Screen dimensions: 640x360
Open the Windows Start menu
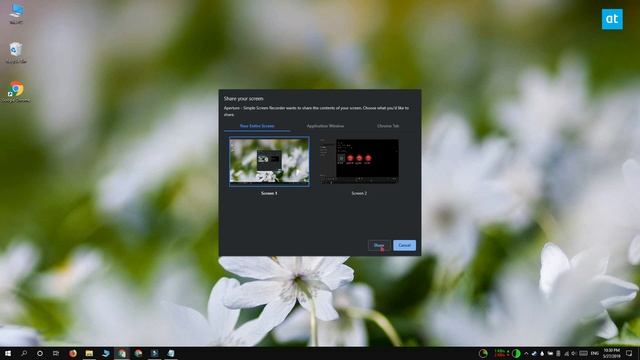coord(8,353)
